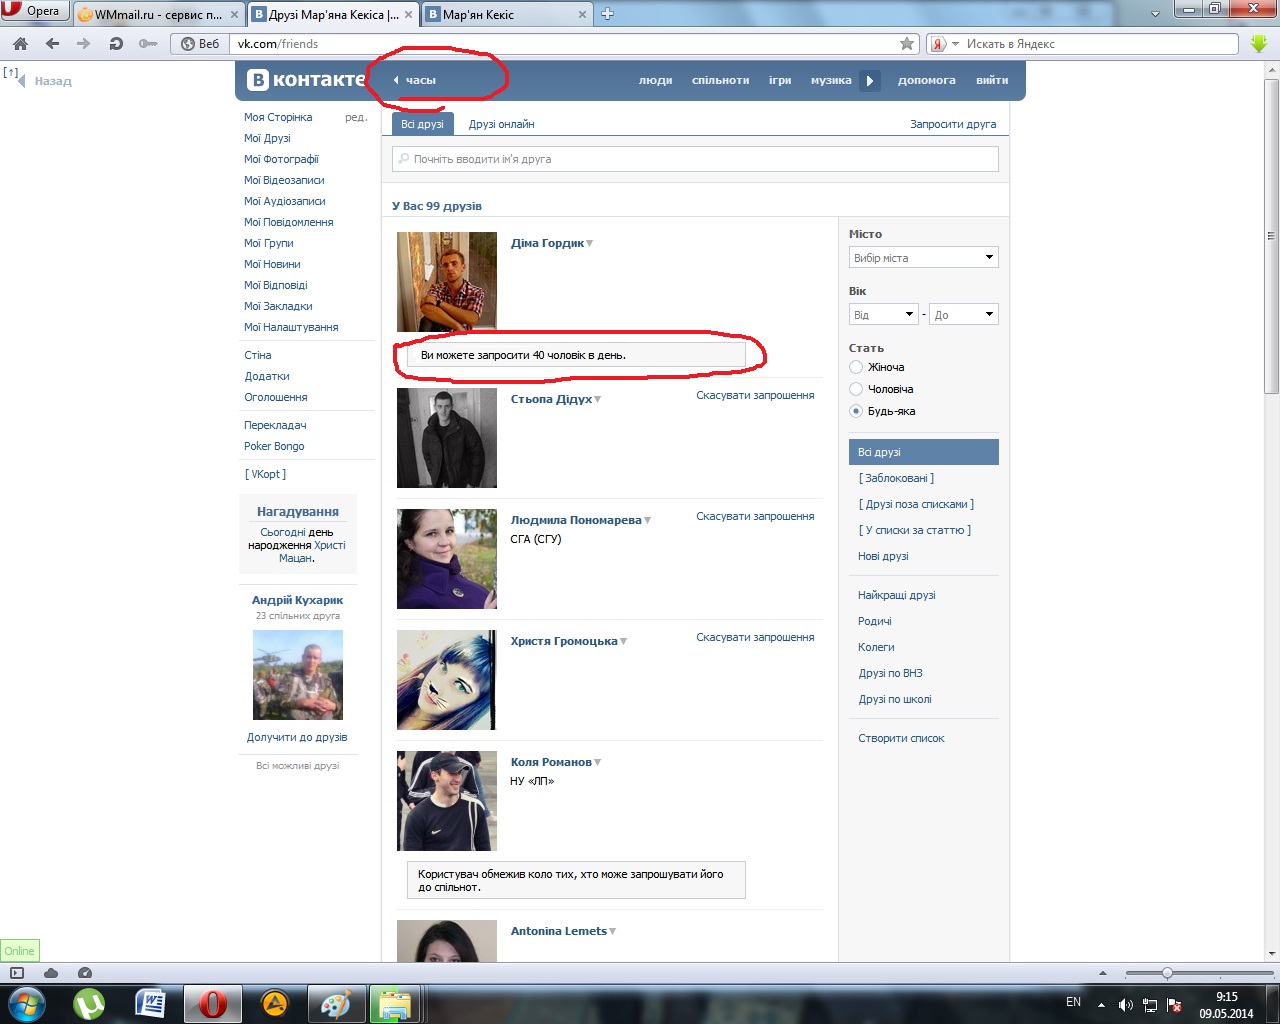Viewport: 1280px width, 1024px height.
Task: Open the Від age dropdown
Action: coord(884,315)
